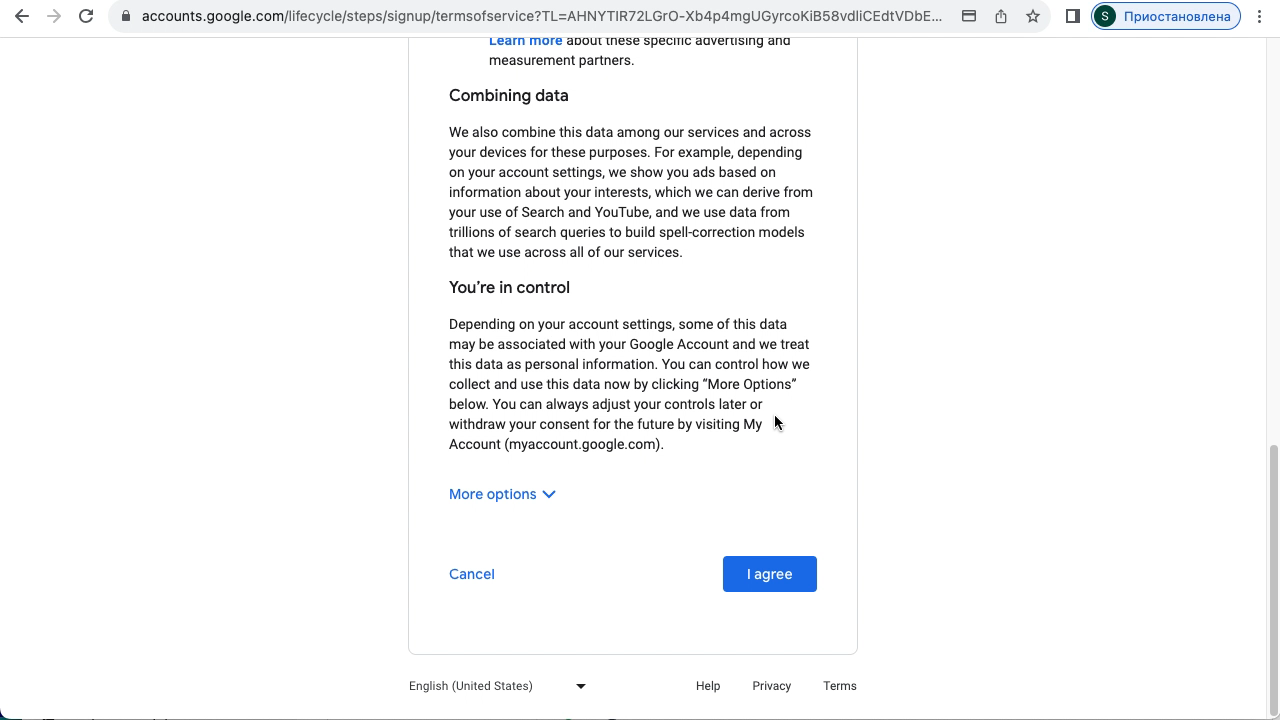Viewport: 1280px width, 720px height.
Task: View site information via the lock icon
Action: 126,16
